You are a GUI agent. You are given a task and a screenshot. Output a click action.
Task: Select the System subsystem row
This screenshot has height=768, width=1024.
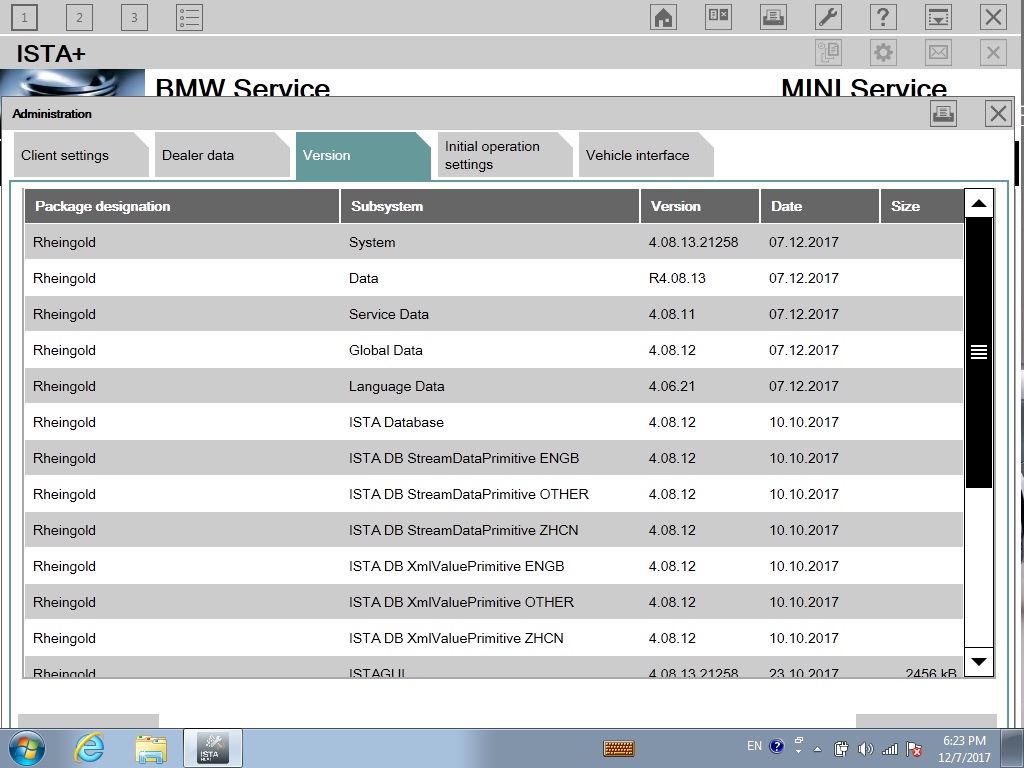point(494,242)
